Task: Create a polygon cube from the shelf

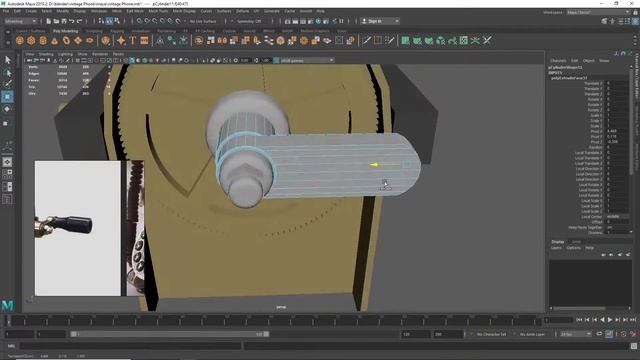Action: [x=31, y=40]
